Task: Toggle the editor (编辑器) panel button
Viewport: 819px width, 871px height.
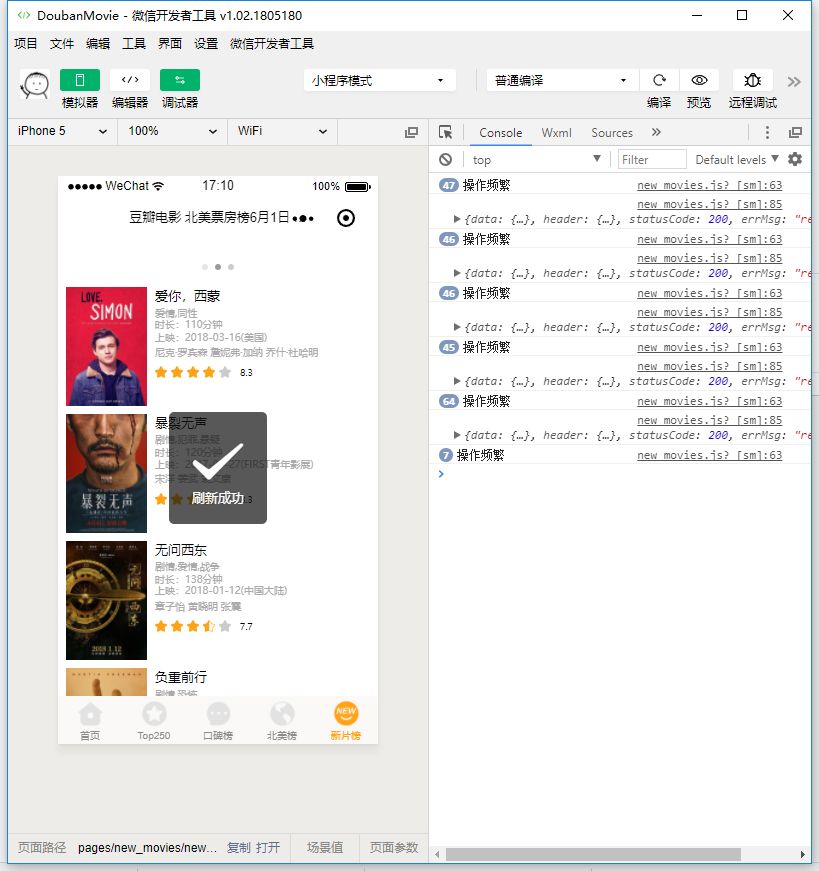Action: [130, 80]
